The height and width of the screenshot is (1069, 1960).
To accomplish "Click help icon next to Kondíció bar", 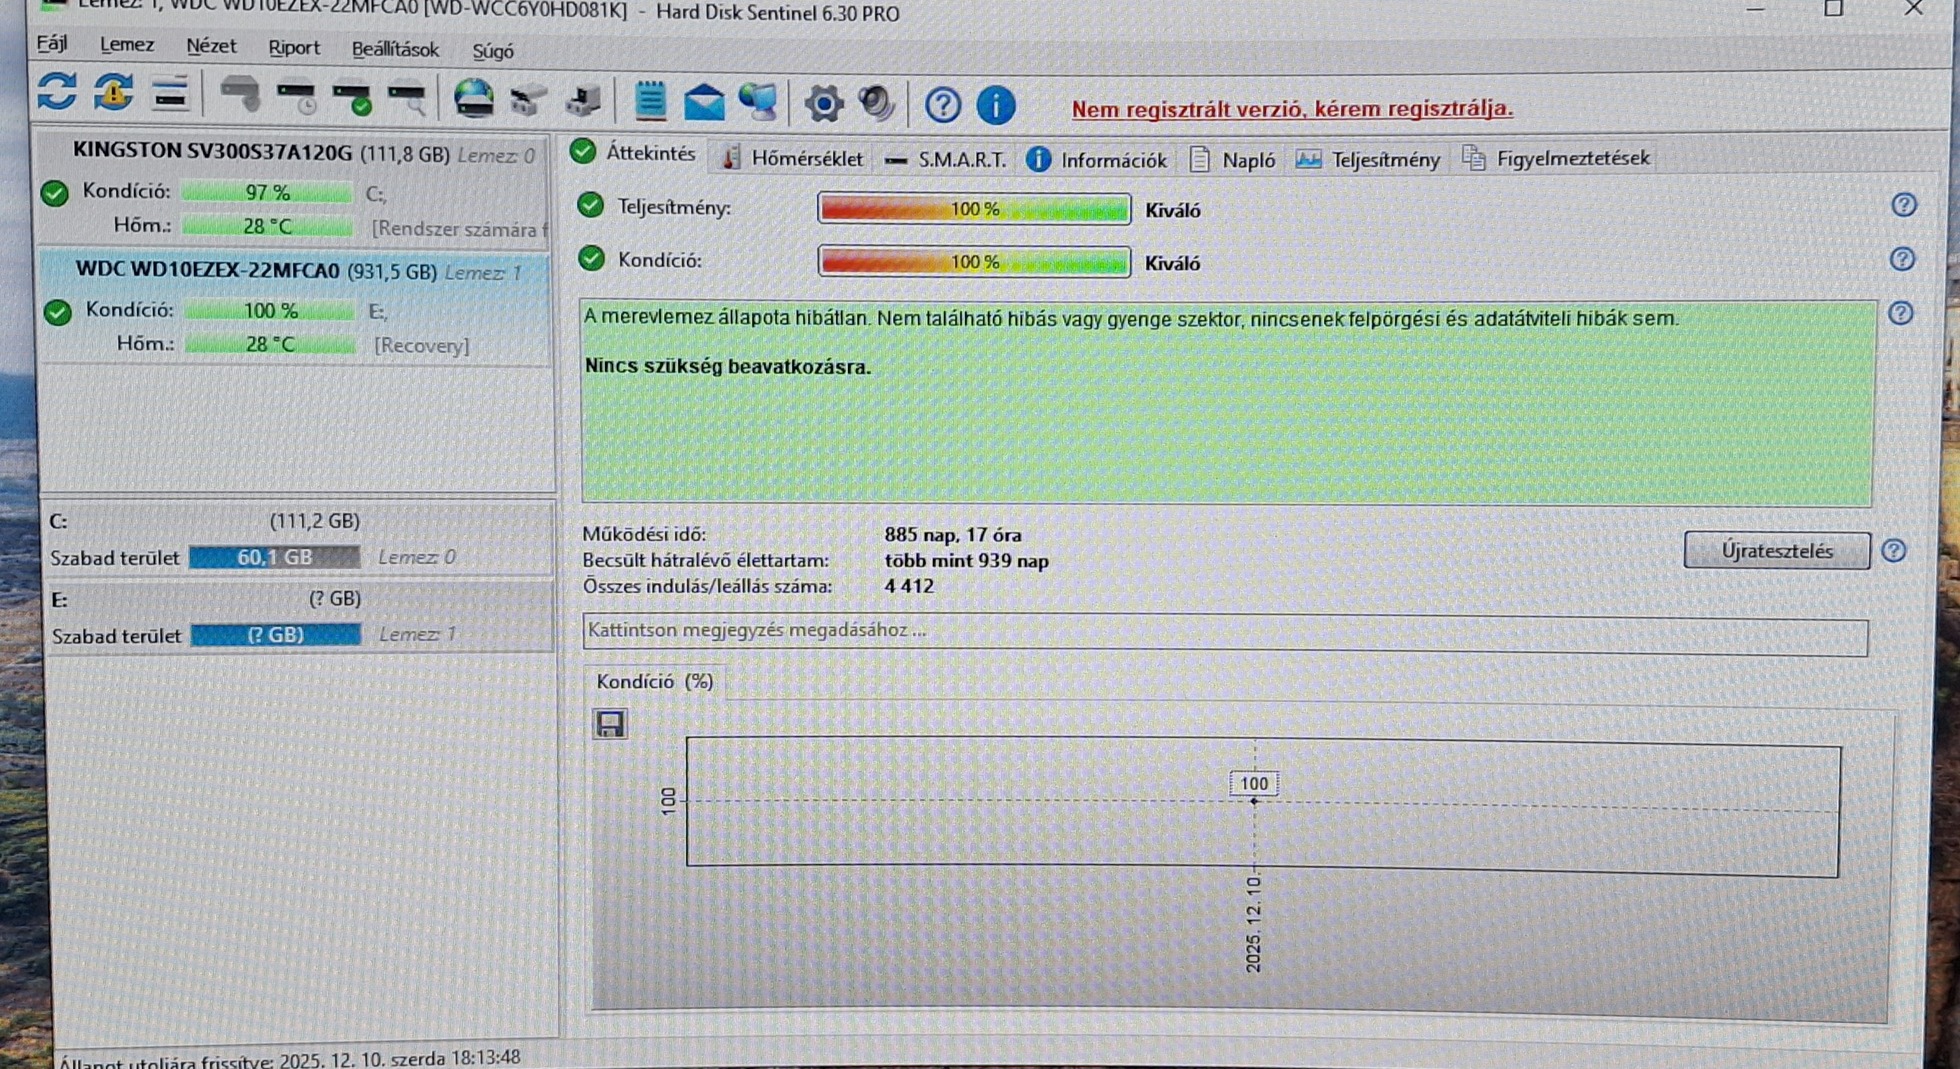I will [1902, 259].
